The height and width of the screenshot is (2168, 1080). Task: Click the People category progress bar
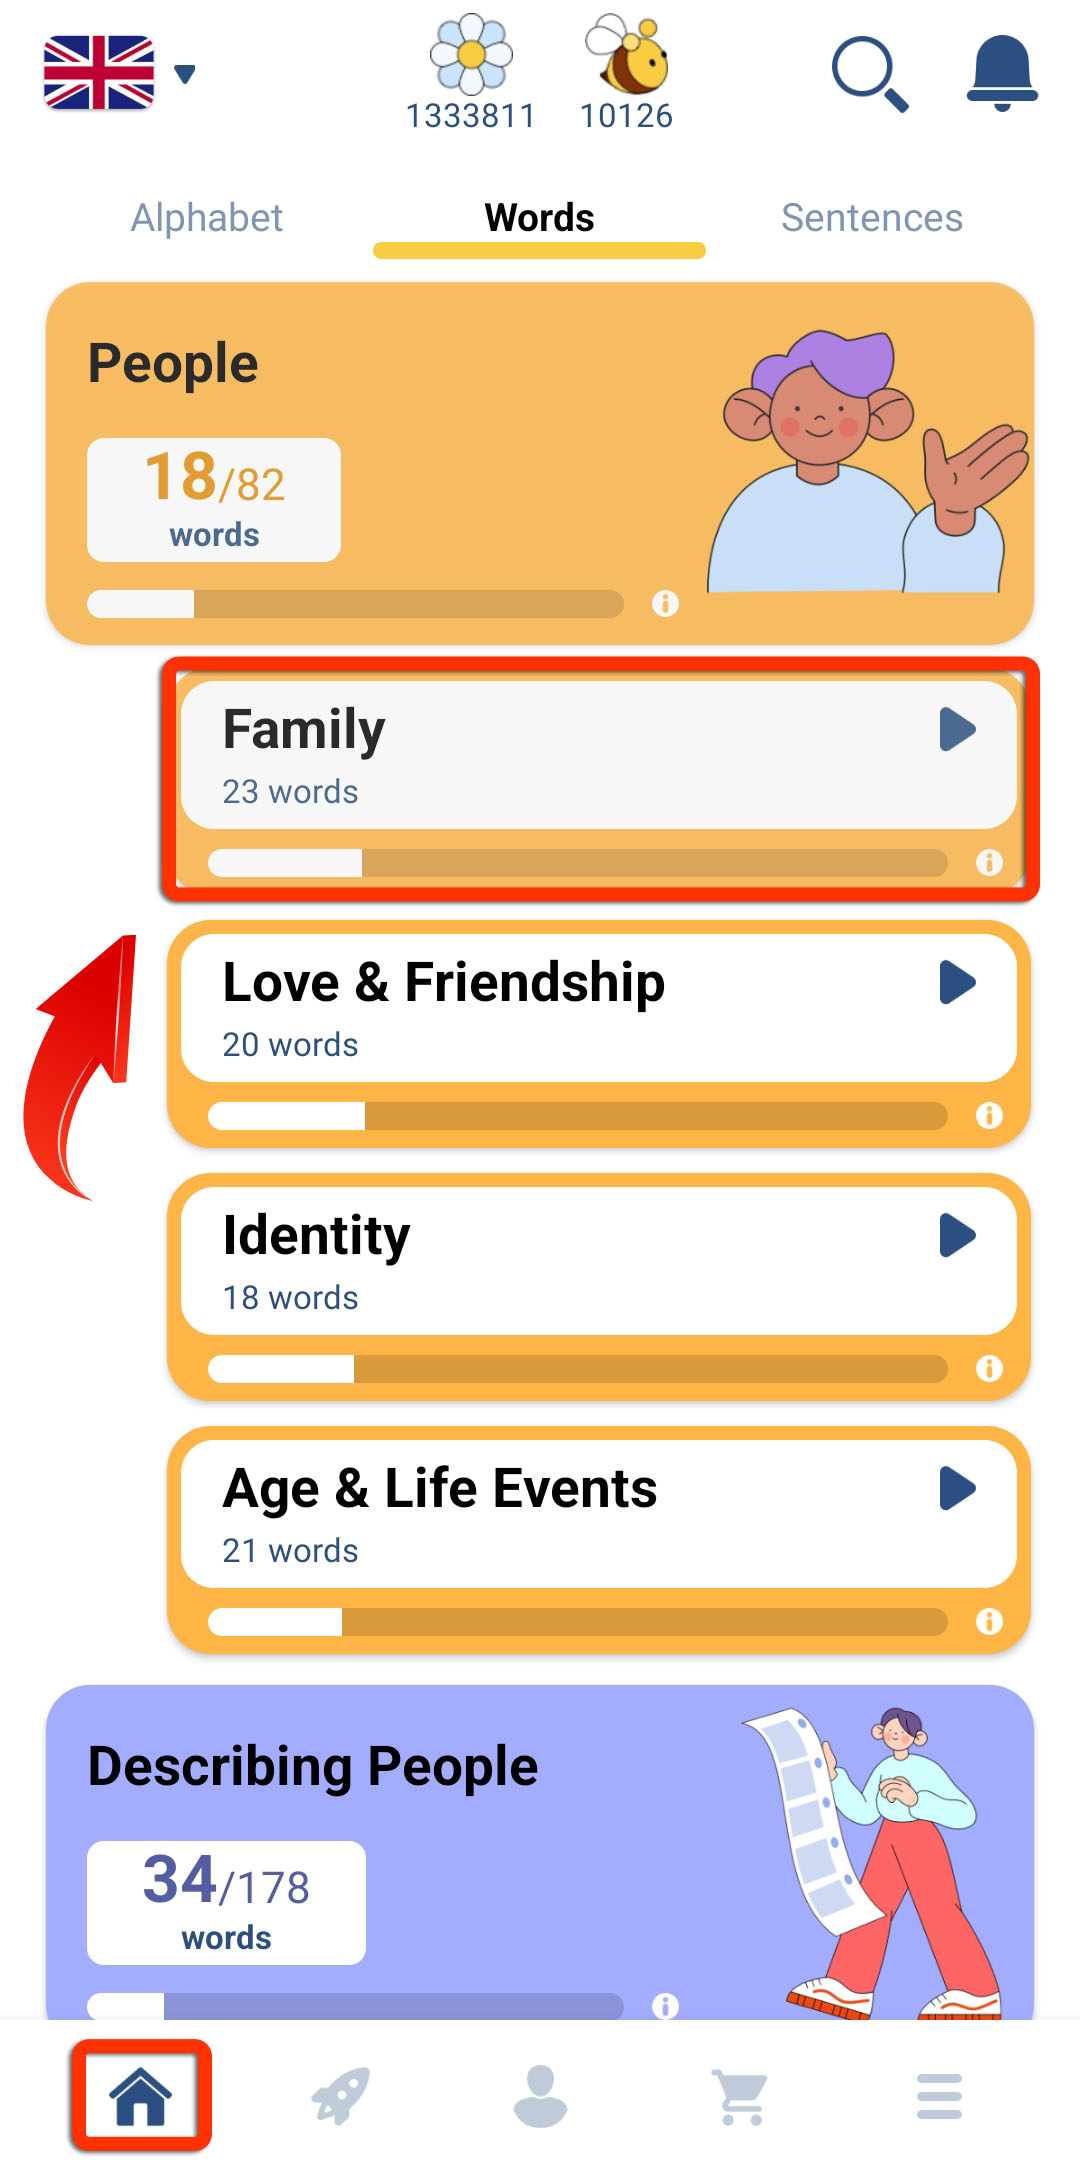pos(355,604)
